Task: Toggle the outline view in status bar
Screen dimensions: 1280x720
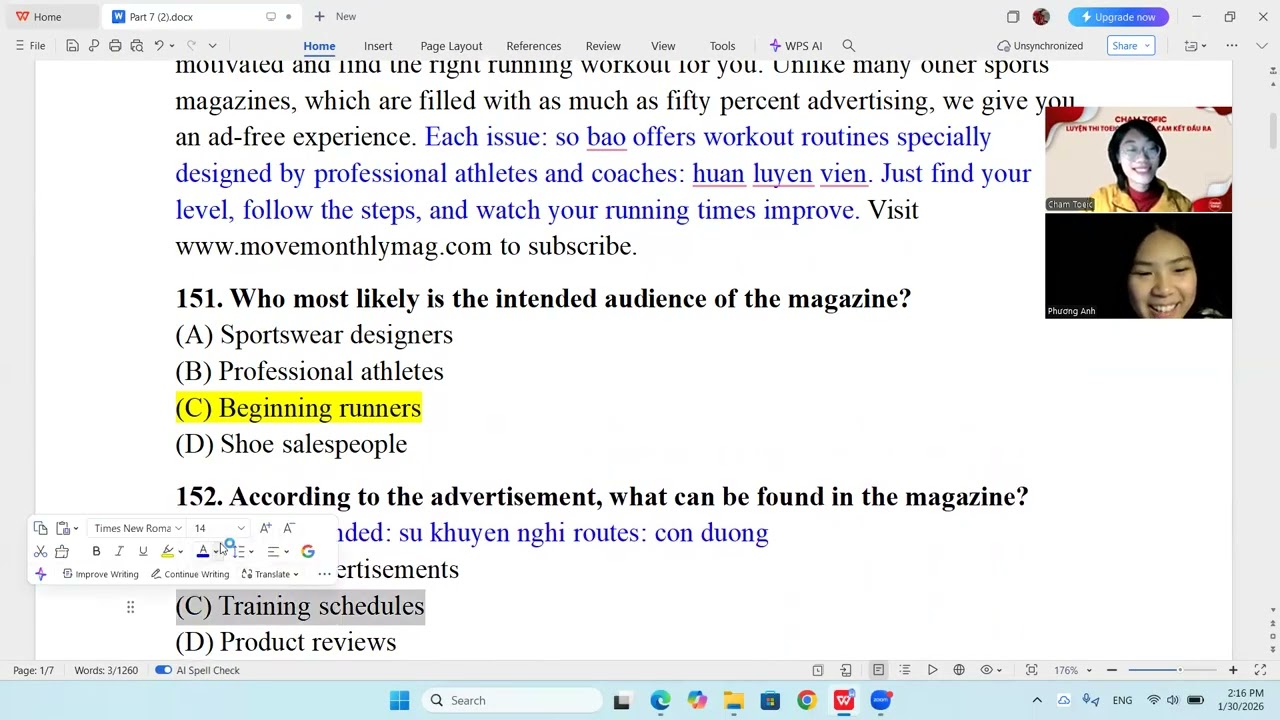Action: [x=905, y=670]
